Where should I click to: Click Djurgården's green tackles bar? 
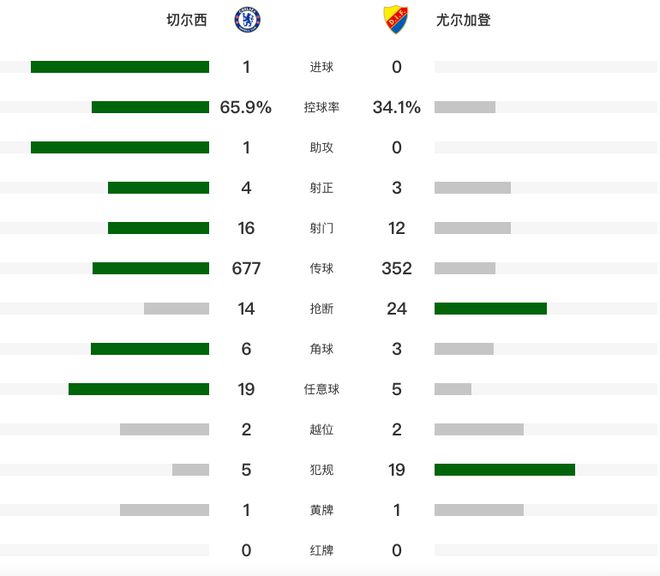(x=490, y=308)
